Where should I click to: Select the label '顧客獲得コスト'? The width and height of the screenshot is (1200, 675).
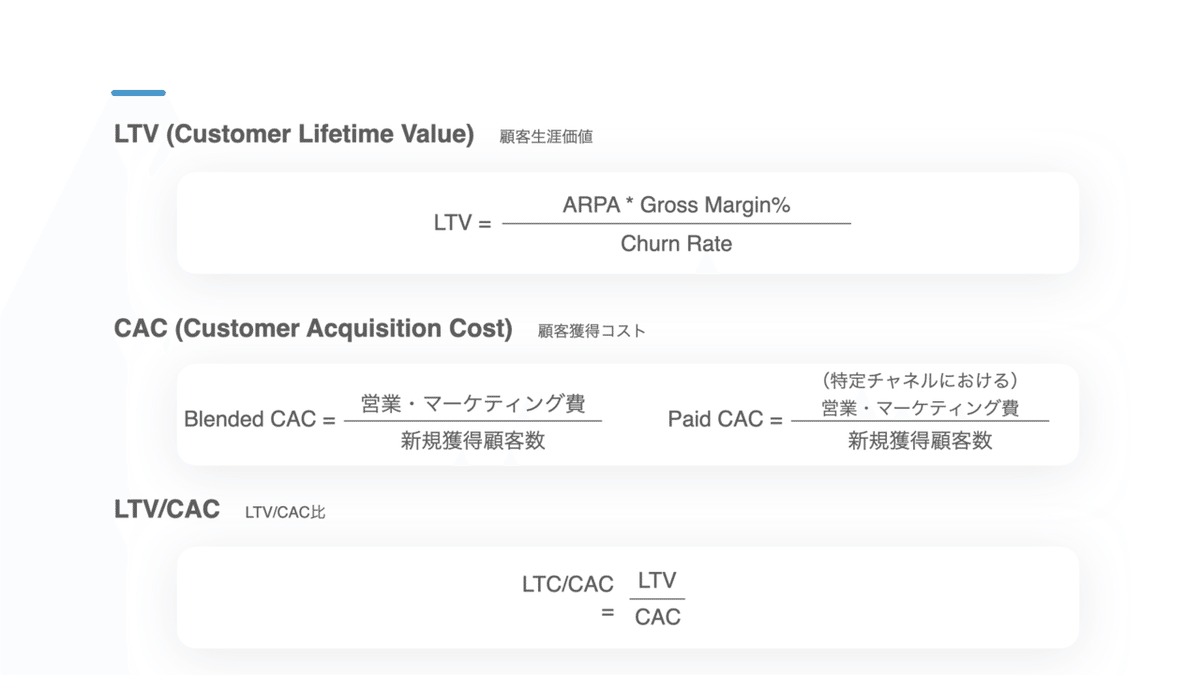592,330
